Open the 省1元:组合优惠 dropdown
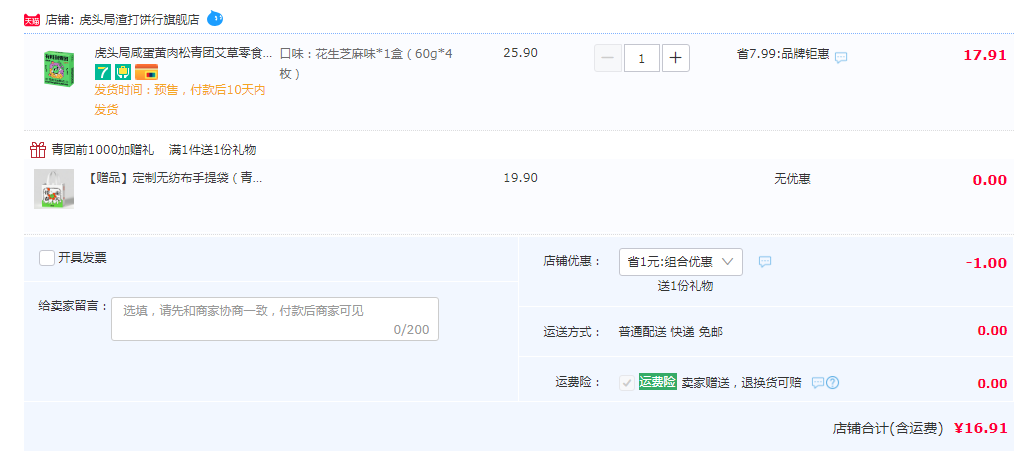This screenshot has width=1017, height=451. 681,262
